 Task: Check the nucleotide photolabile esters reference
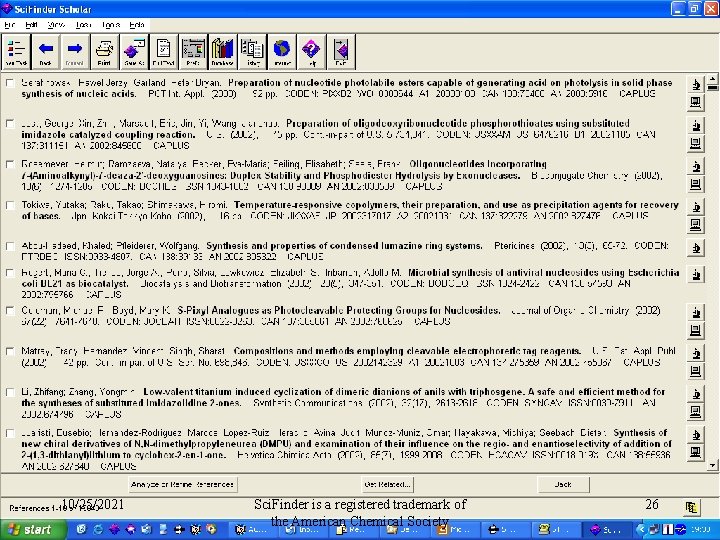pos(10,83)
